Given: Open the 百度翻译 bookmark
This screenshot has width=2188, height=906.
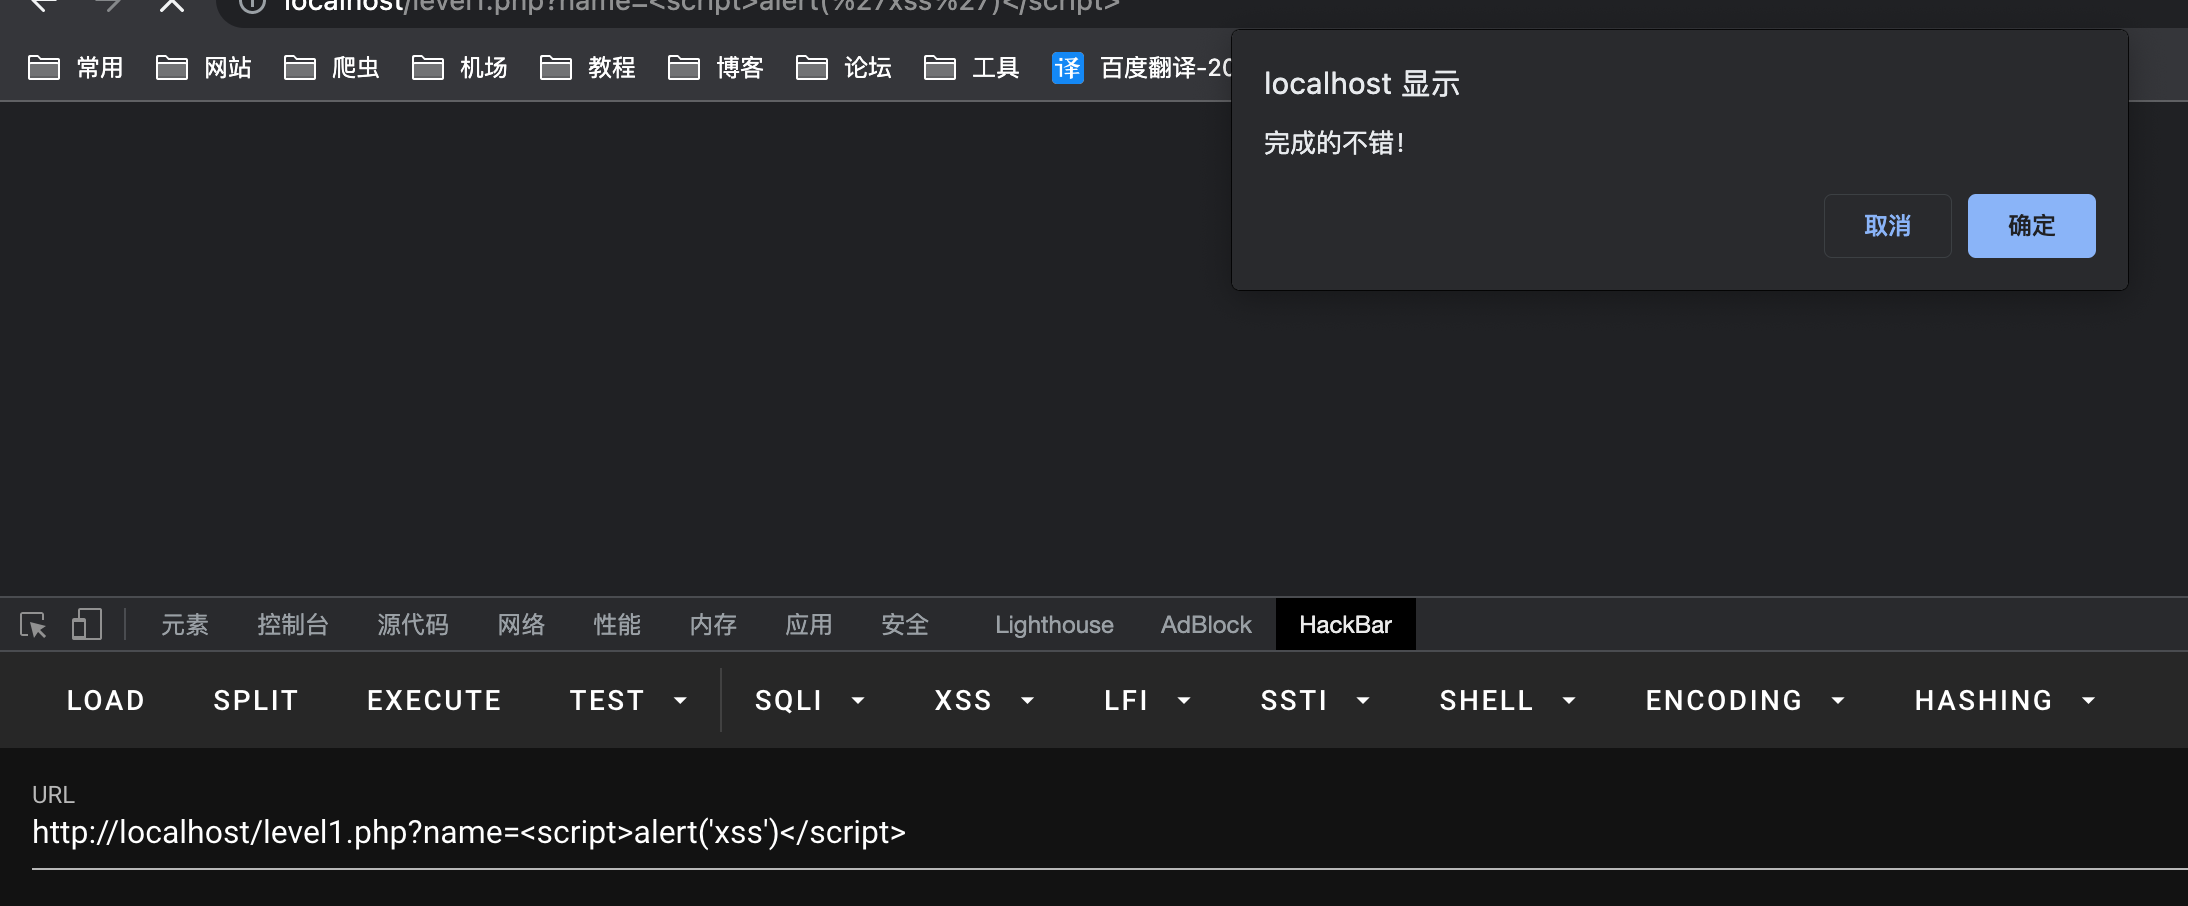Looking at the screenshot, I should click(1140, 68).
